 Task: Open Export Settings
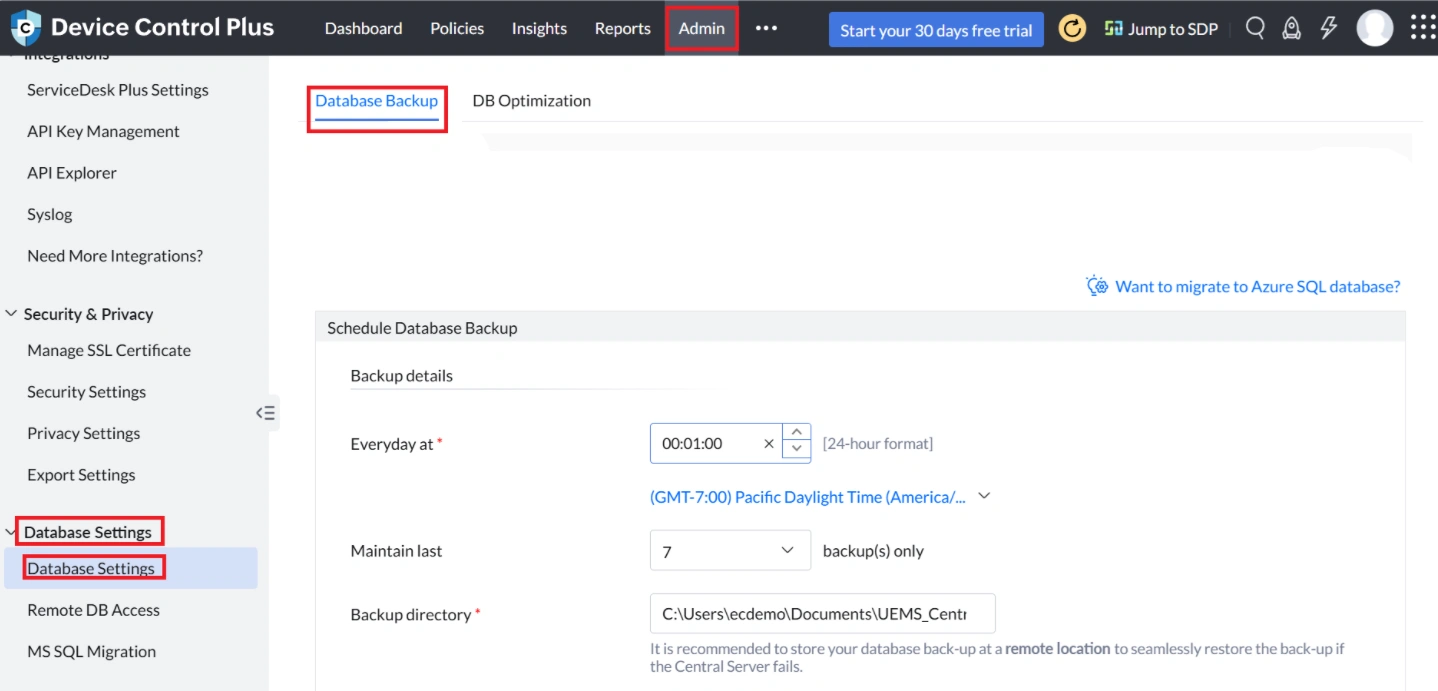(81, 475)
